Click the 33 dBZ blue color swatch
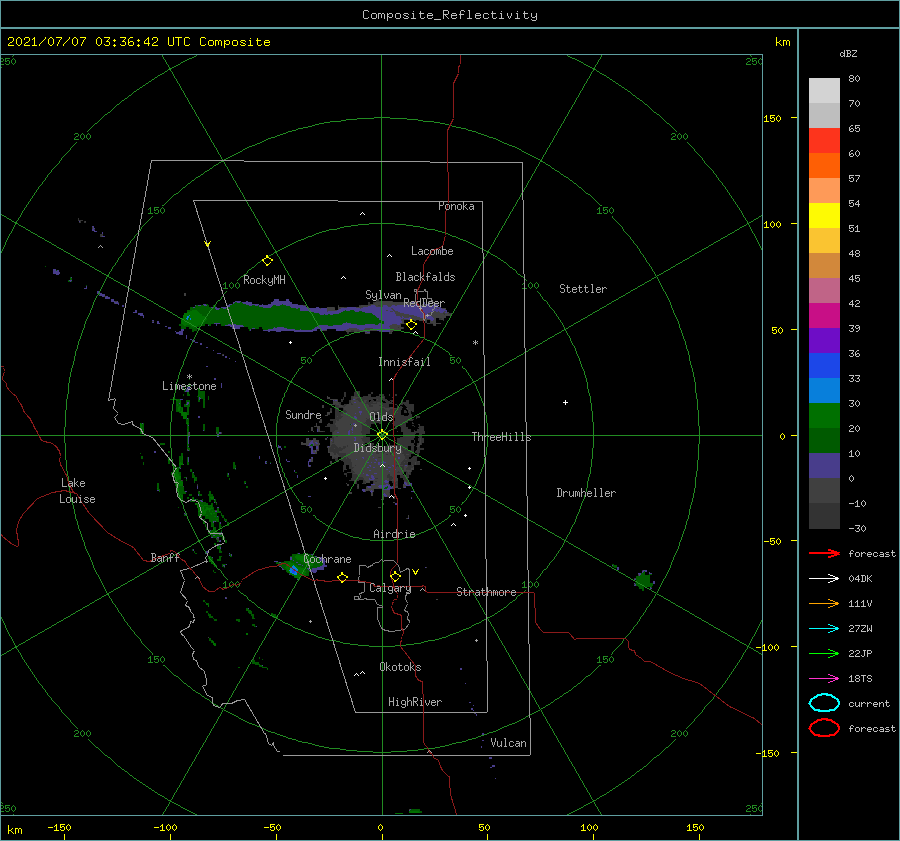Image resolution: width=900 pixels, height=841 pixels. [824, 391]
